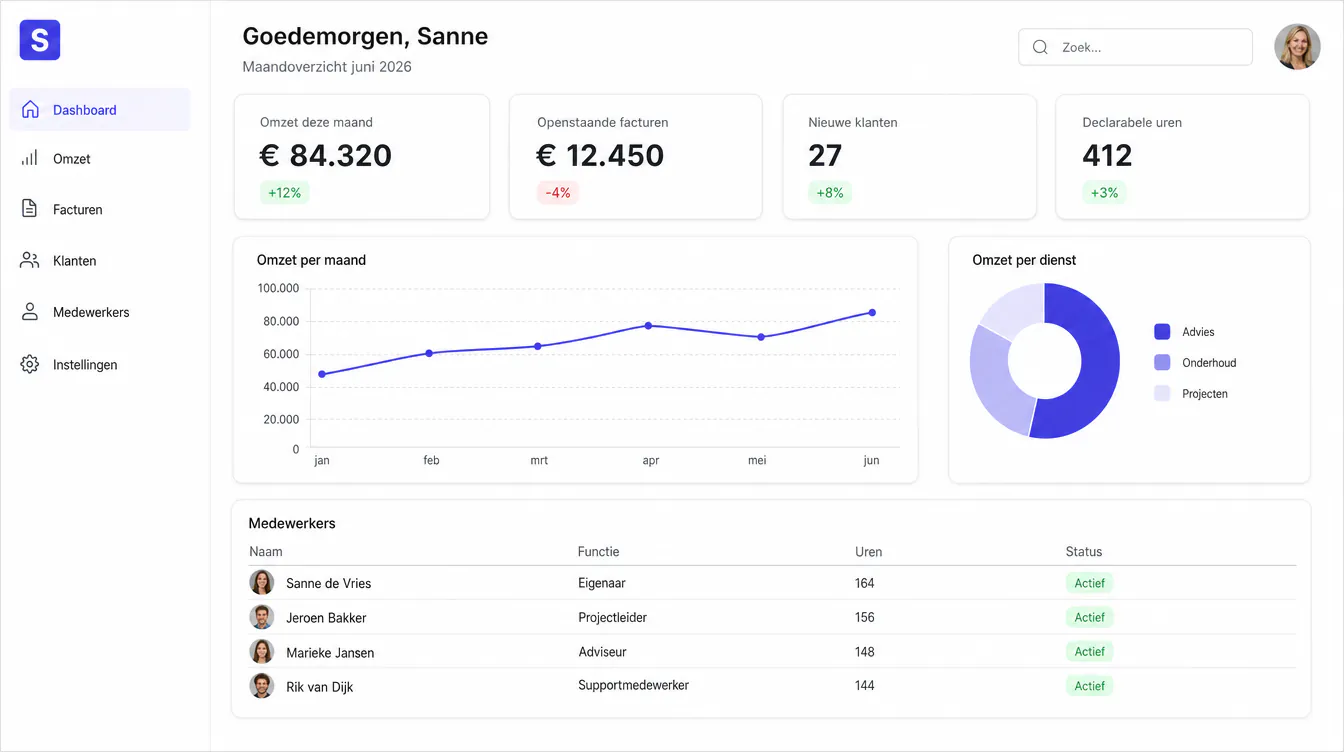Click the +3% badge under Declarabele uren
The width and height of the screenshot is (1344, 752).
coord(1104,193)
